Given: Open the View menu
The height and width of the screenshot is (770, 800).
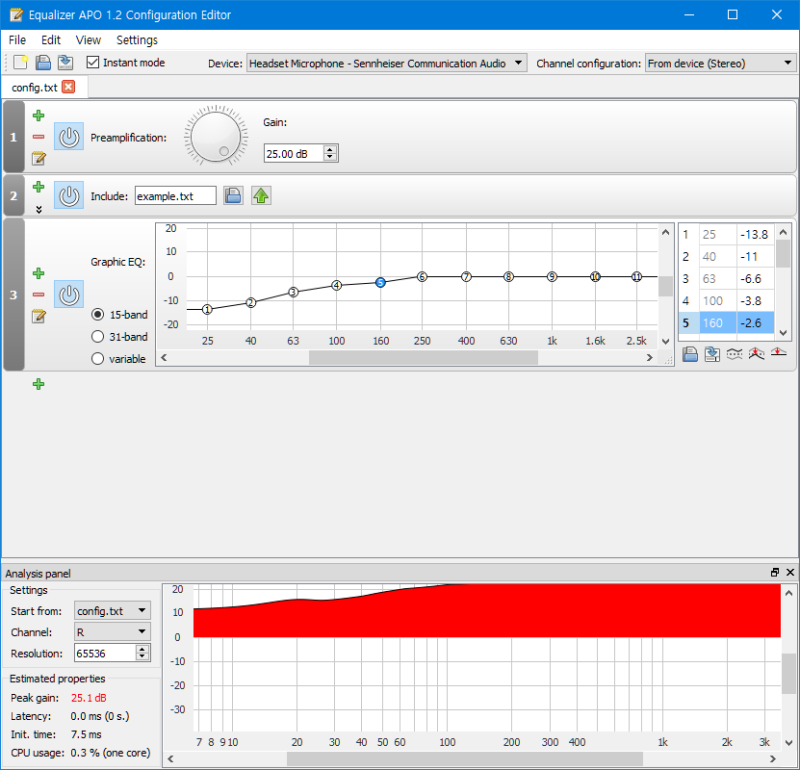Looking at the screenshot, I should [x=88, y=40].
